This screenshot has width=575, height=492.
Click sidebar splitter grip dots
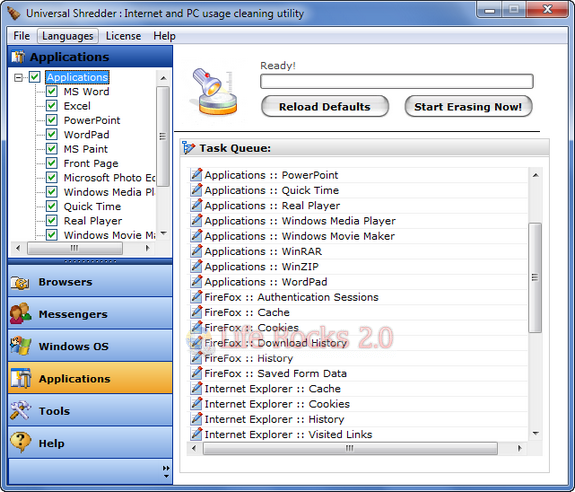coord(90,261)
